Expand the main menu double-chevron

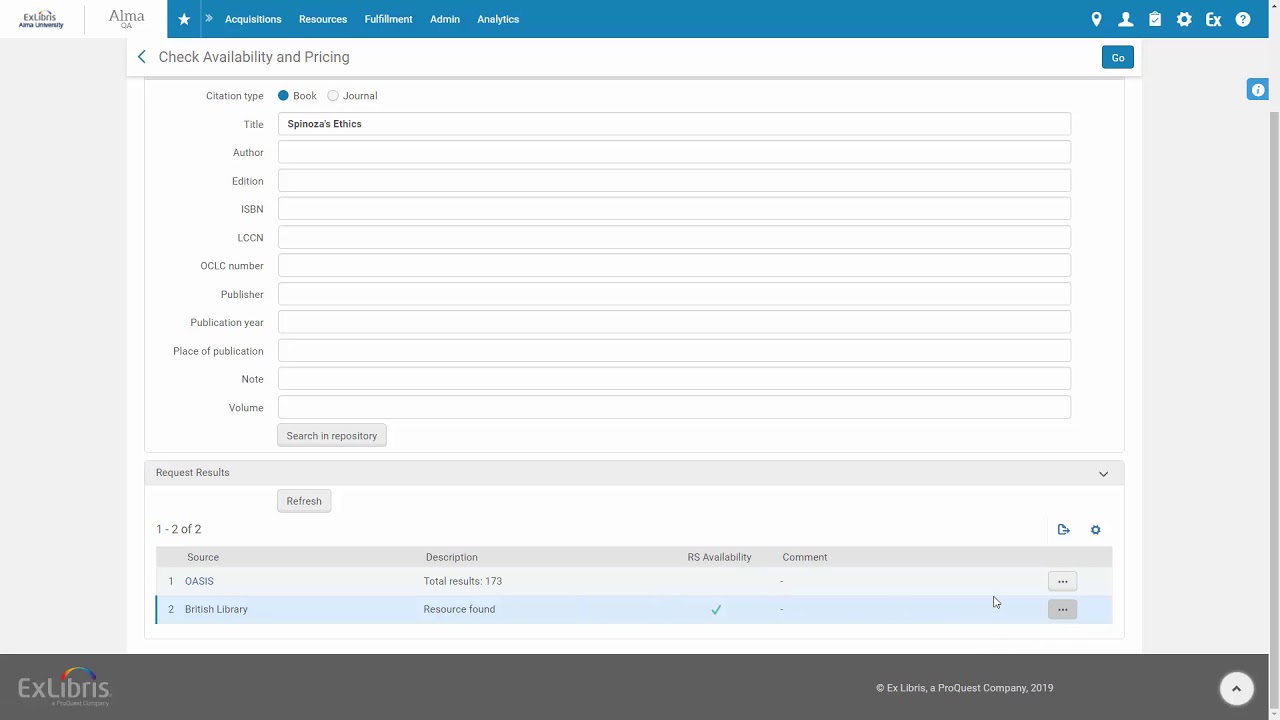(x=209, y=19)
